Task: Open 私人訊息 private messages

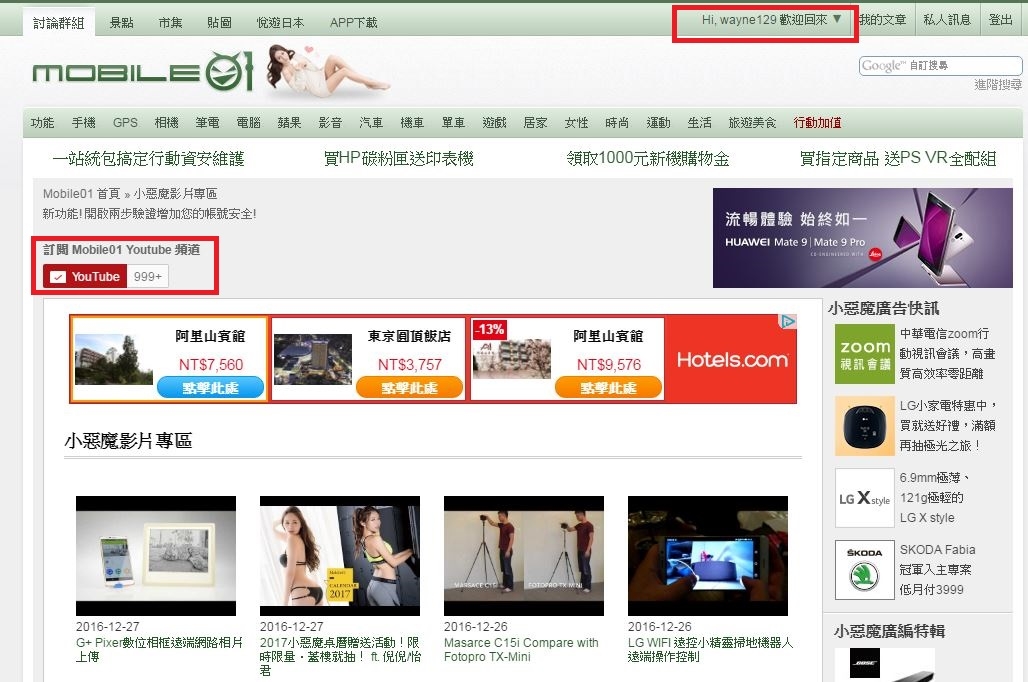Action: pos(947,20)
